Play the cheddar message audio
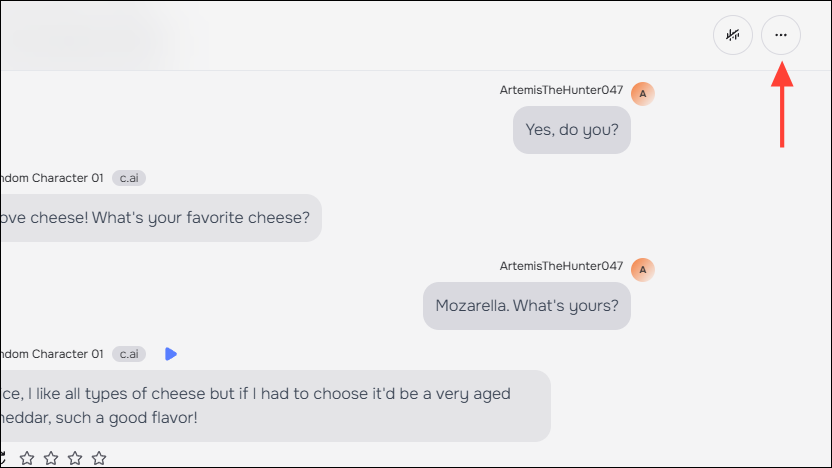This screenshot has height=468, width=832. pos(171,354)
